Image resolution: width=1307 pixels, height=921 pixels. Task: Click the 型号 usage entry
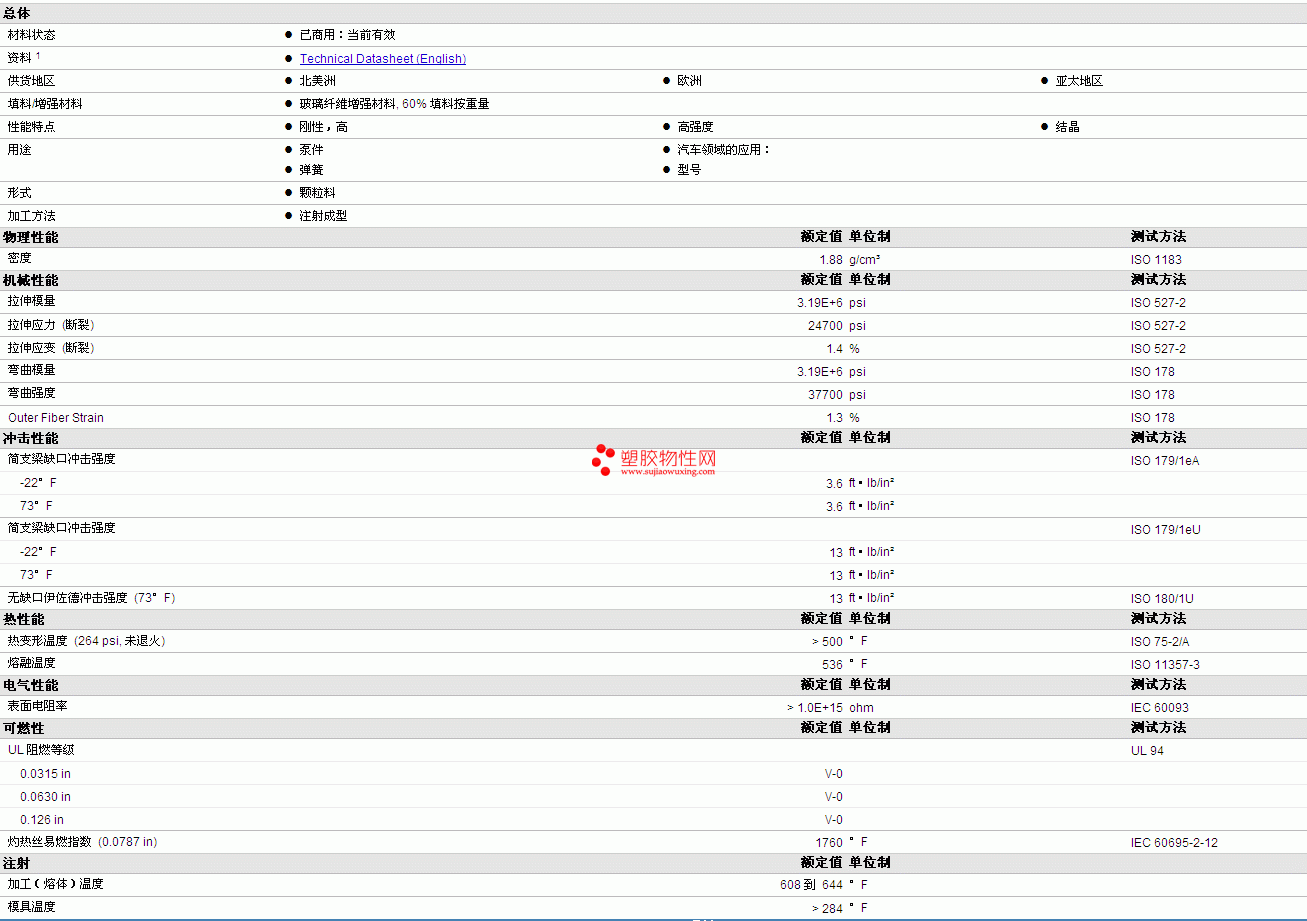point(689,170)
